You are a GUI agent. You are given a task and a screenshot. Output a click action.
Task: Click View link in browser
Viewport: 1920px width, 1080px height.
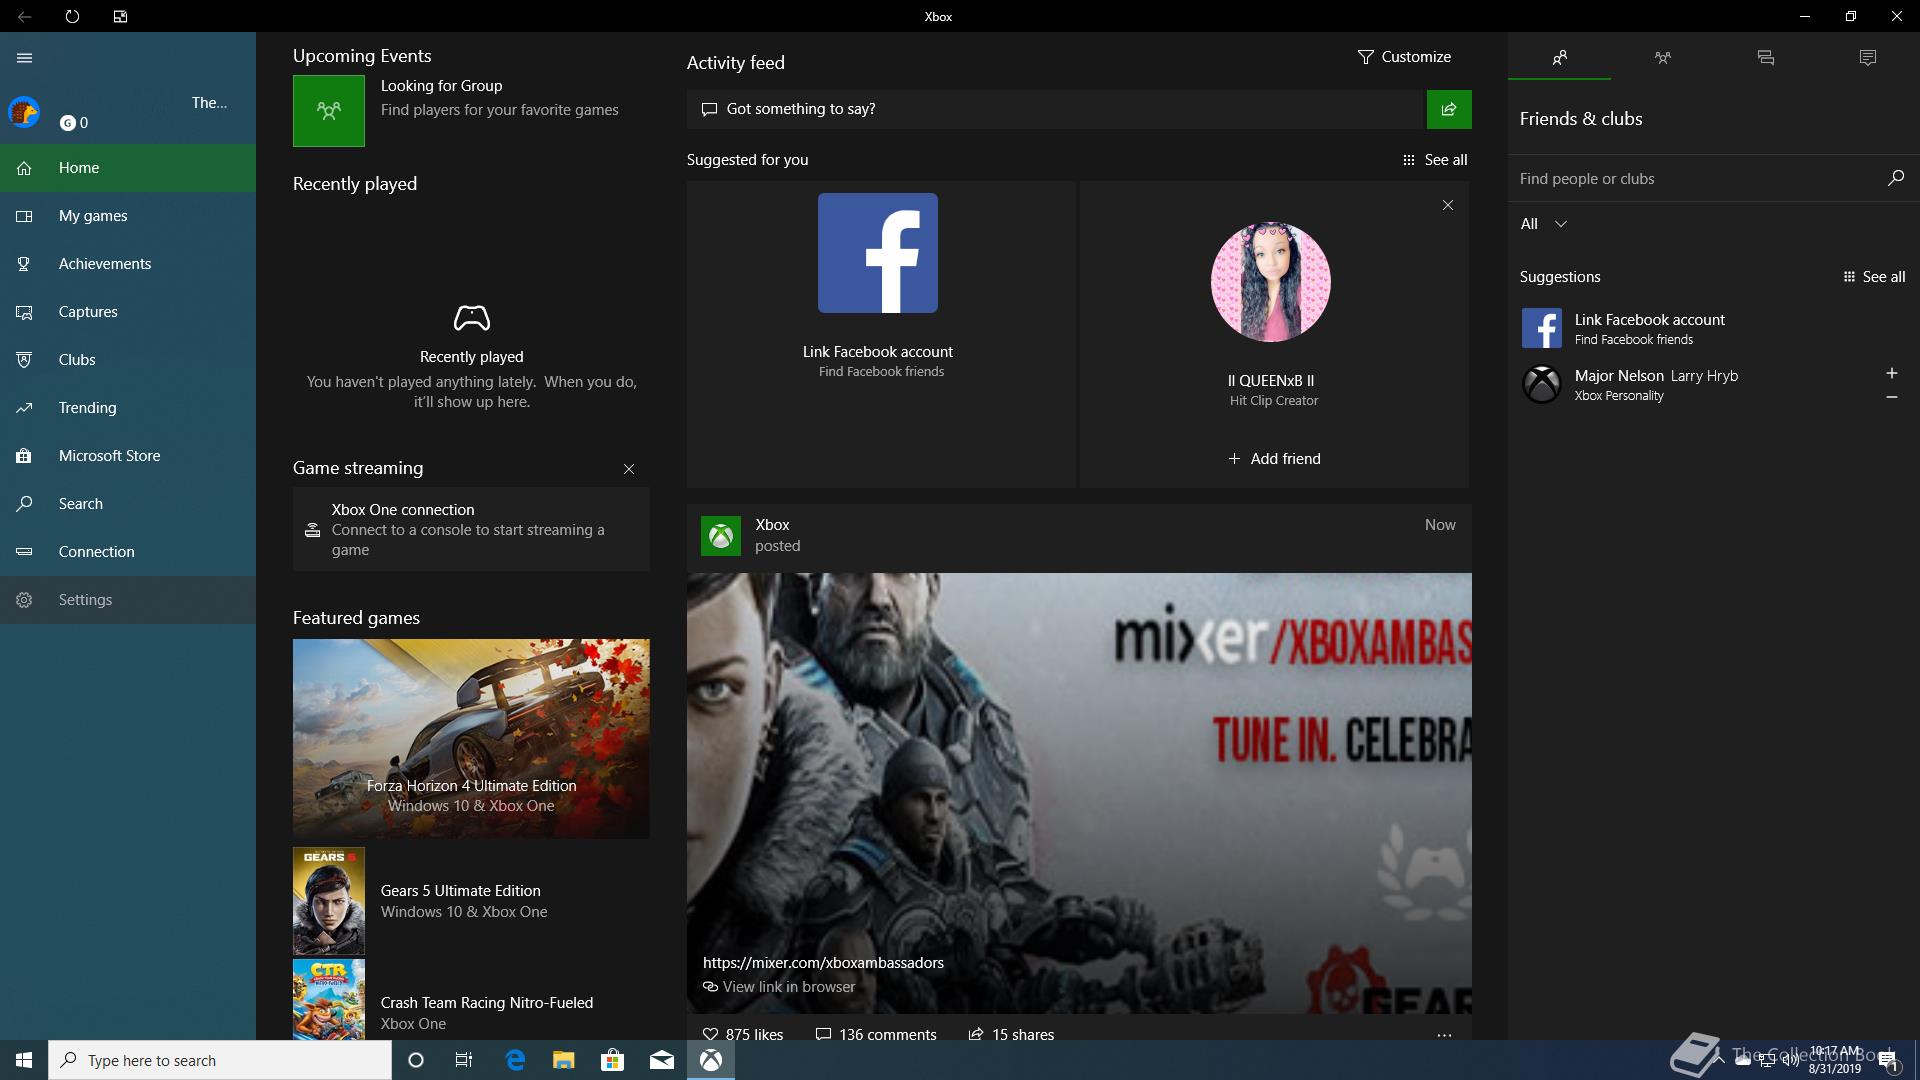779,987
